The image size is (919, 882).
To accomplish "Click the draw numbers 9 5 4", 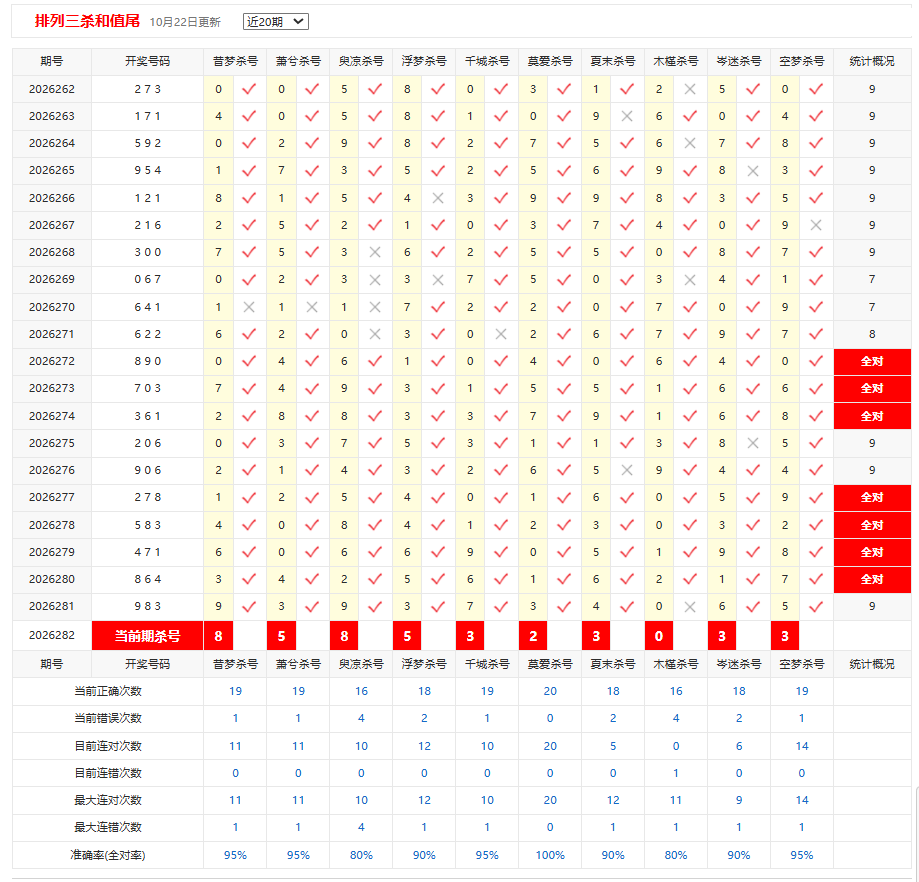I will click(x=147, y=171).
